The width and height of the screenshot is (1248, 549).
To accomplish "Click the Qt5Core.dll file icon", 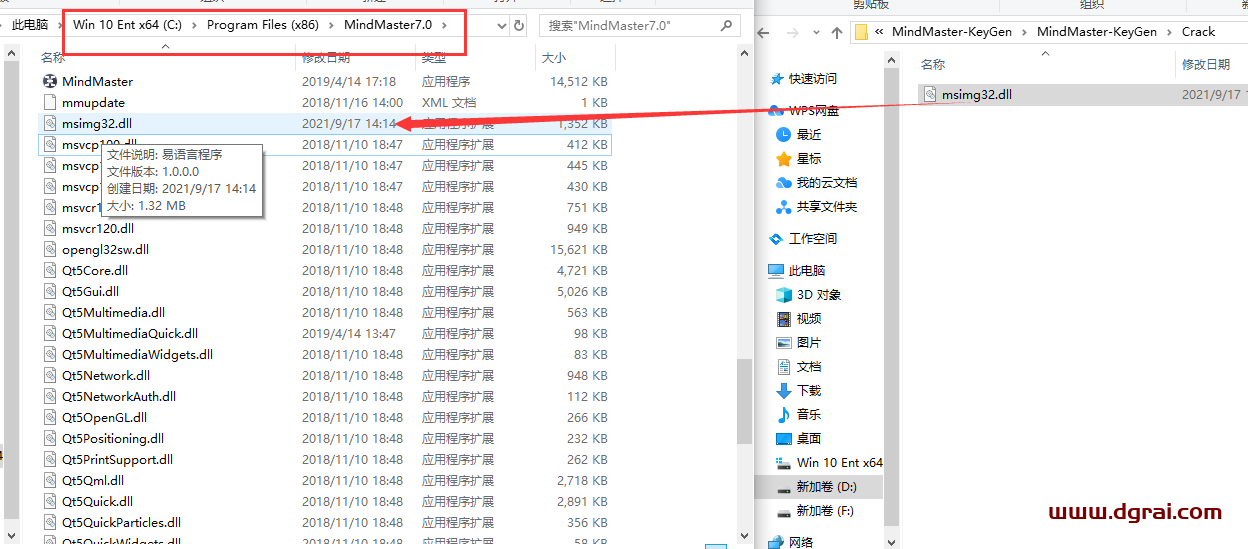I will 49,270.
